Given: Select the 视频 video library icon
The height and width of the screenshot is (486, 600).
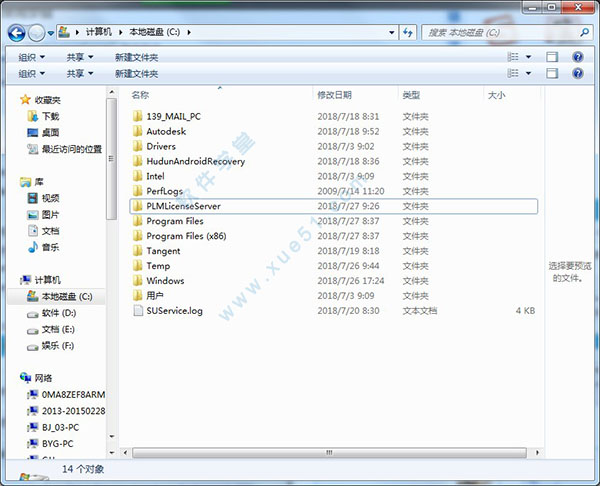Looking at the screenshot, I should click(33, 198).
